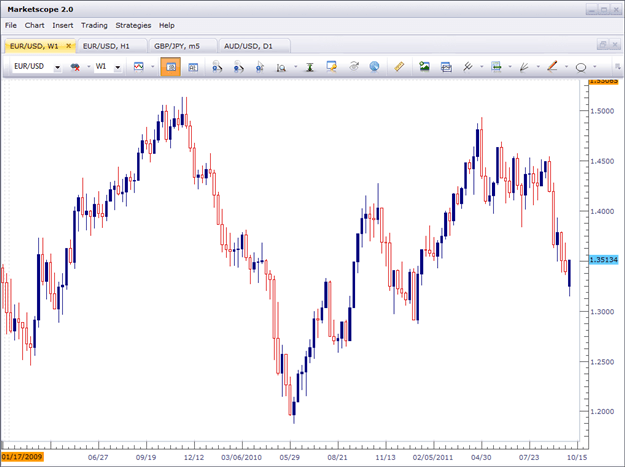Click the cursor pointer mode icon
The height and width of the screenshot is (467, 625).
260,67
